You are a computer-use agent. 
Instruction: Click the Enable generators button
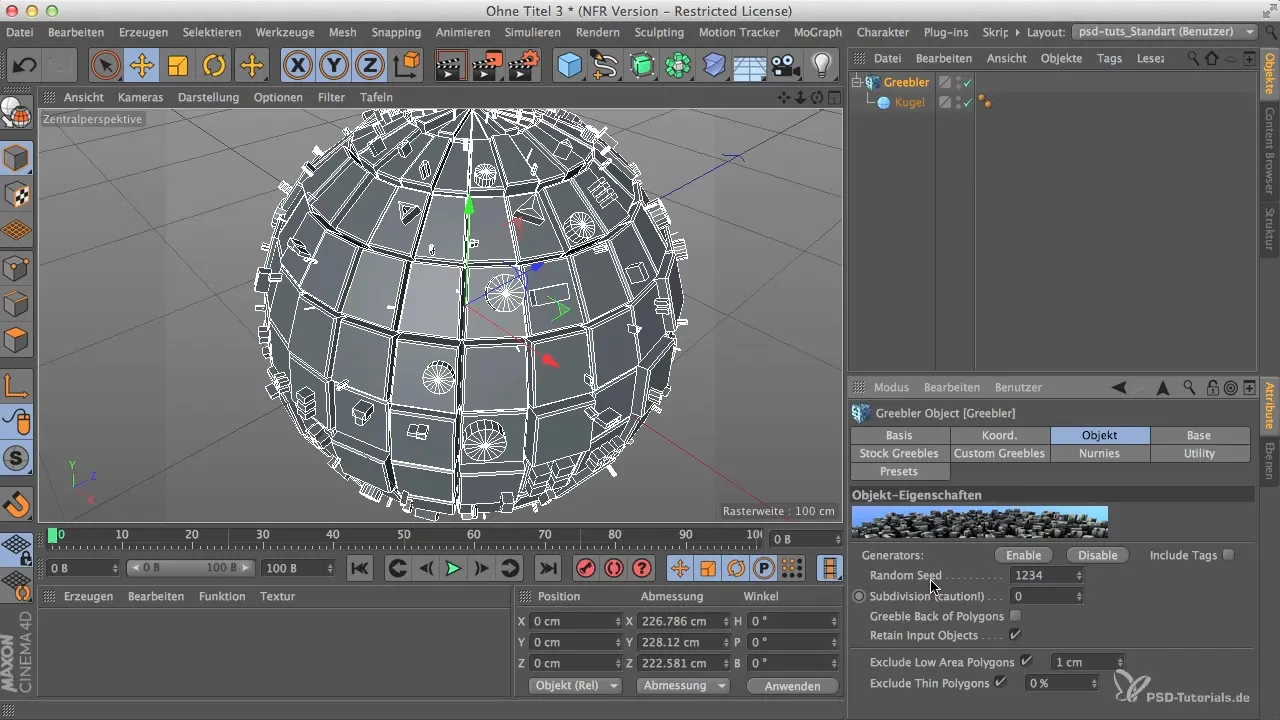pos(1023,555)
